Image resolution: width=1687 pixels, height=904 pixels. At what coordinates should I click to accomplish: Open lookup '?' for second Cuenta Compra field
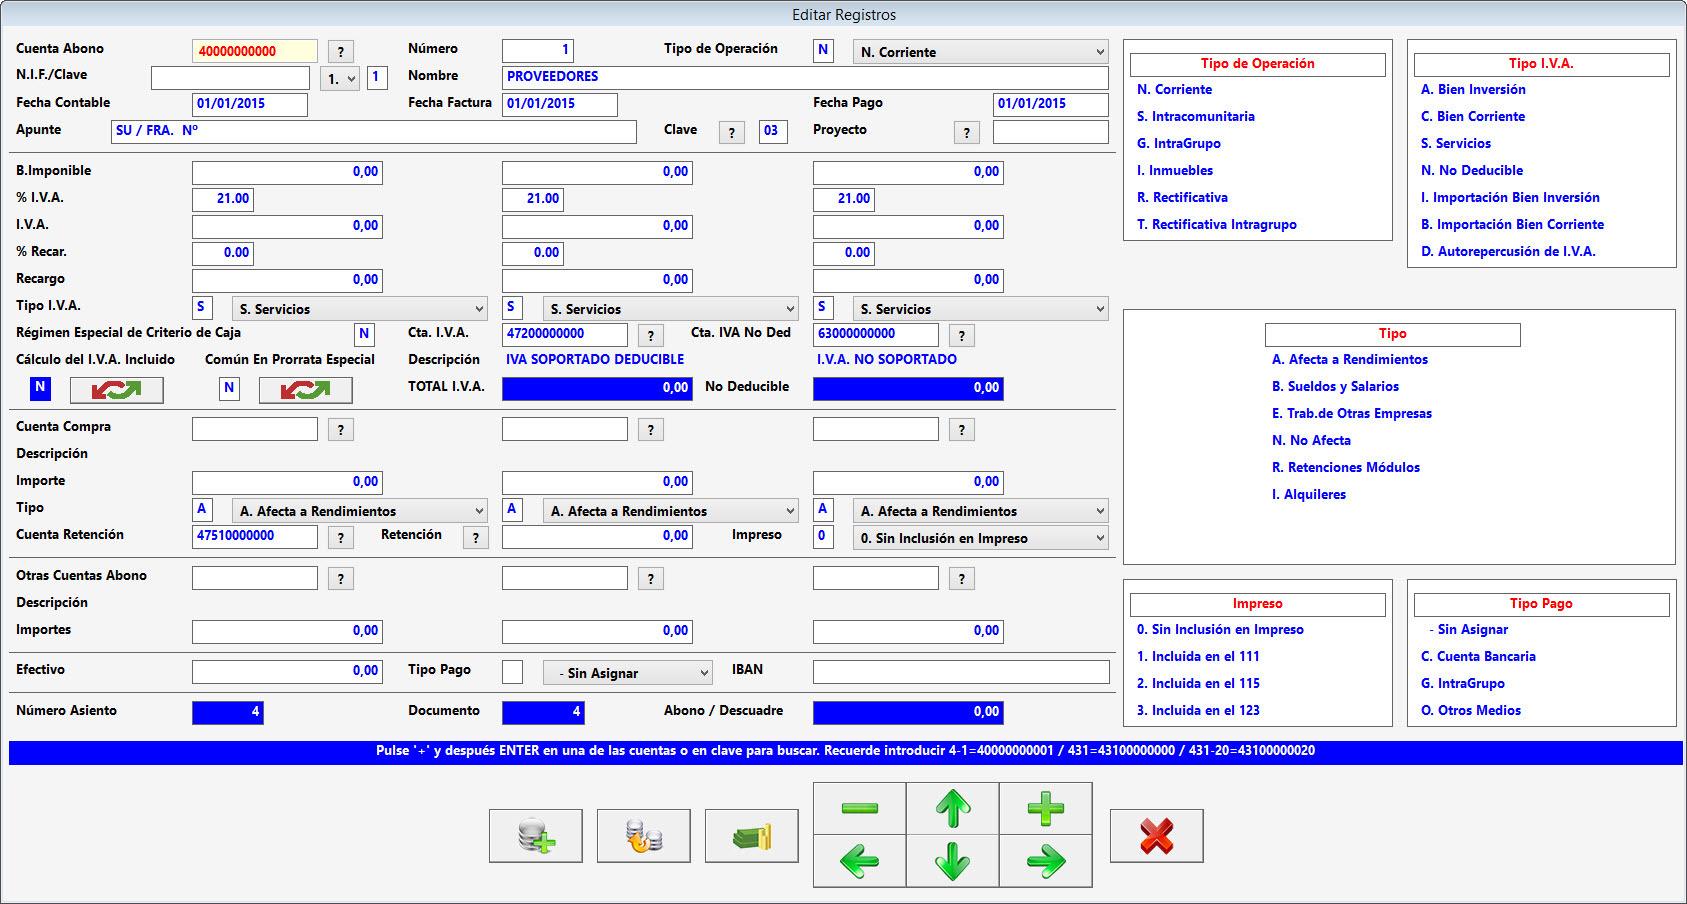(651, 430)
